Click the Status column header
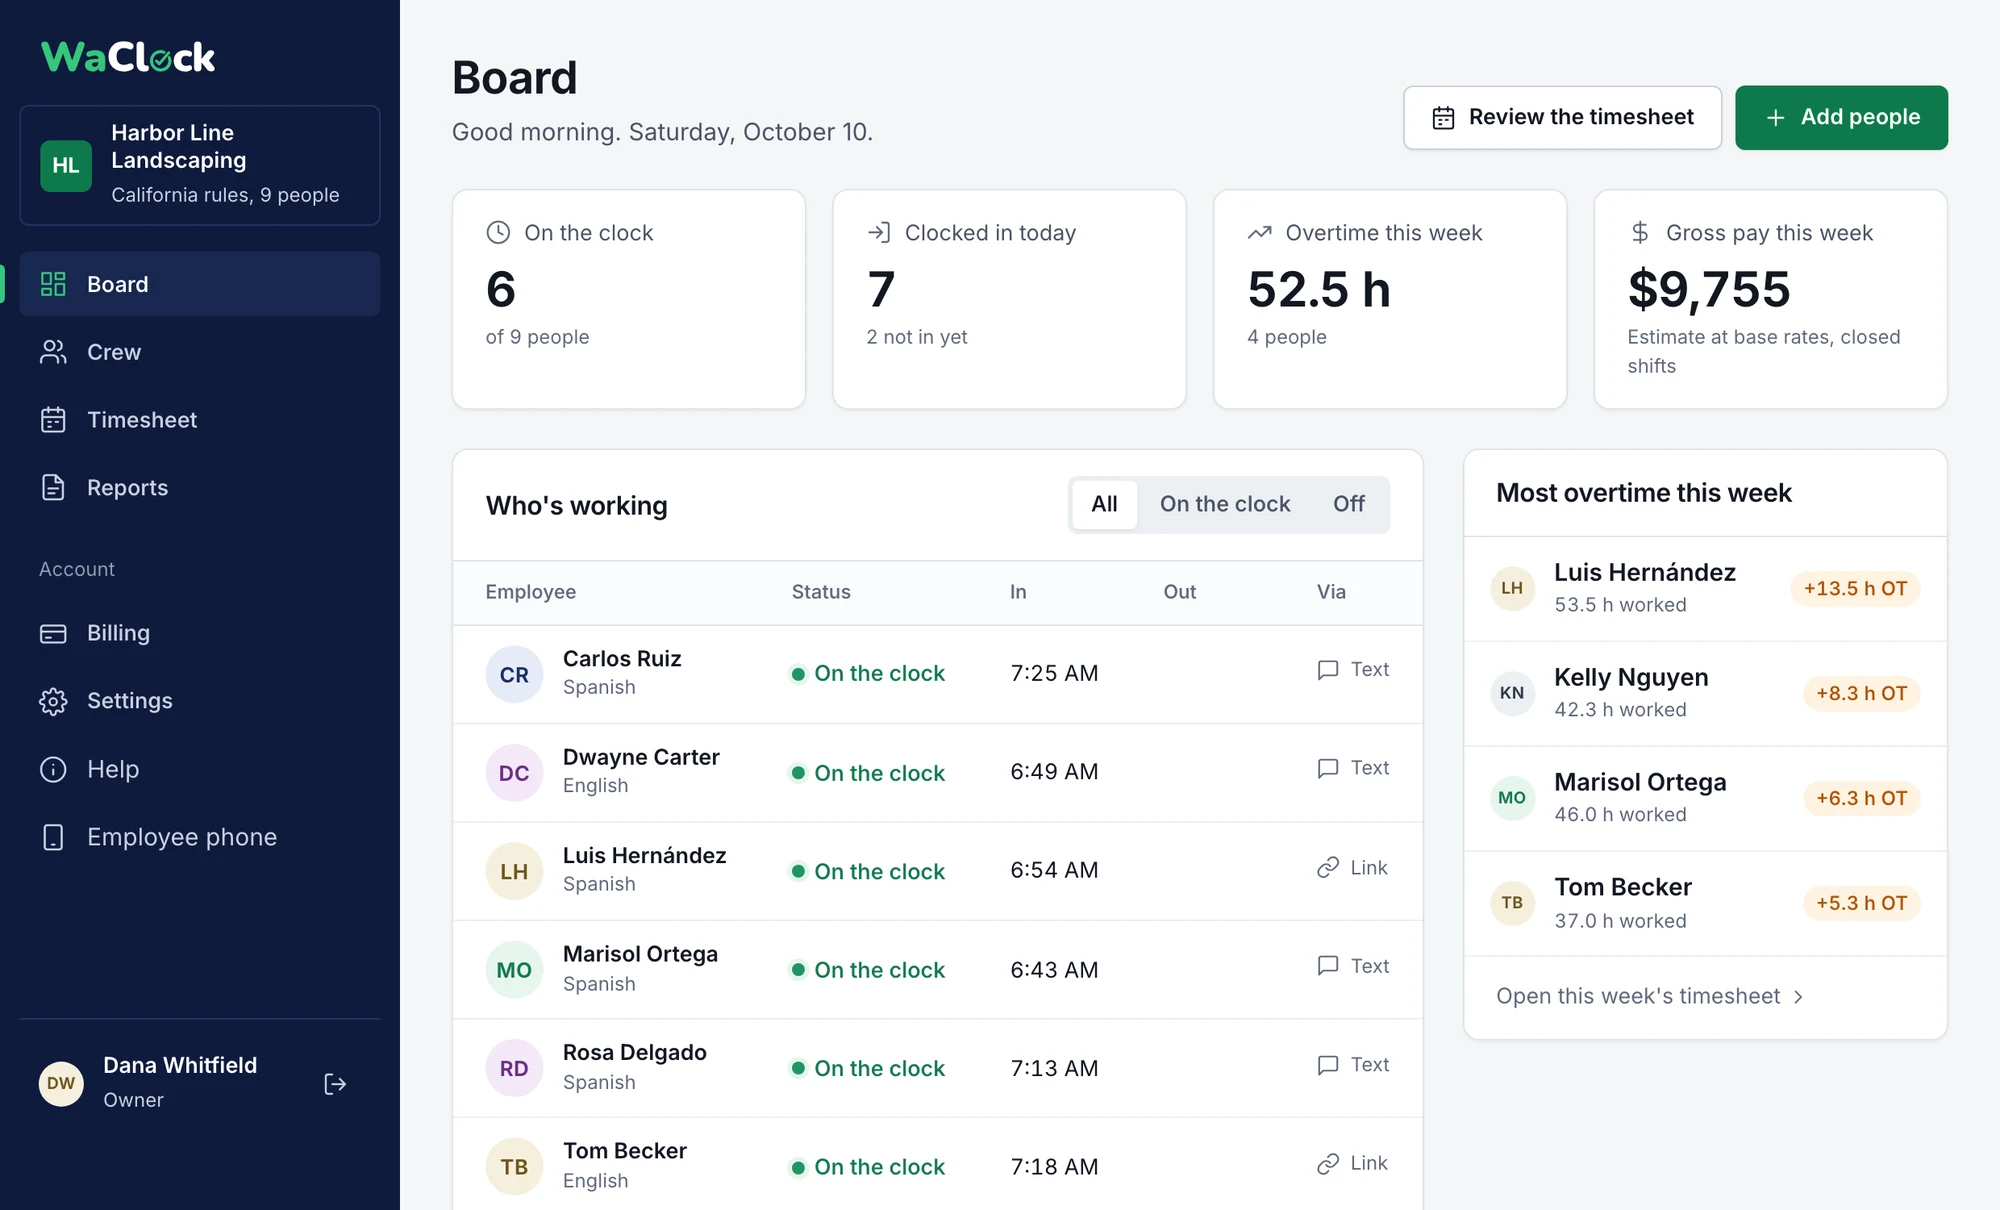The width and height of the screenshot is (2000, 1210). point(821,592)
